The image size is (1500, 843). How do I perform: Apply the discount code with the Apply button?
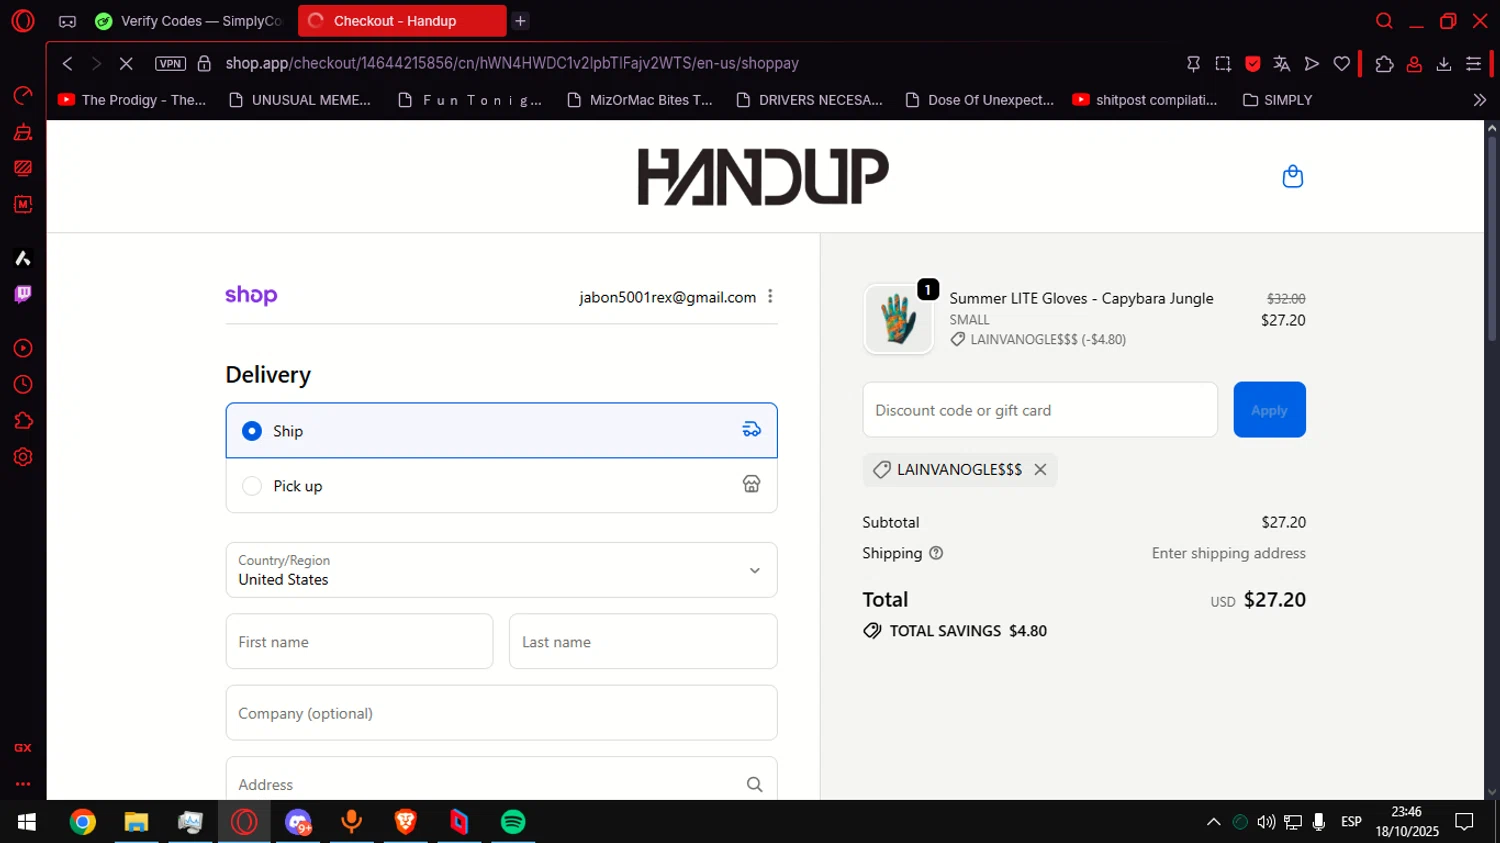1269,410
